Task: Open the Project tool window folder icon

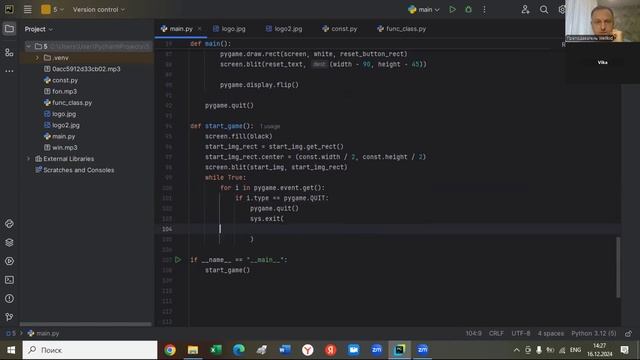Action: pos(9,29)
